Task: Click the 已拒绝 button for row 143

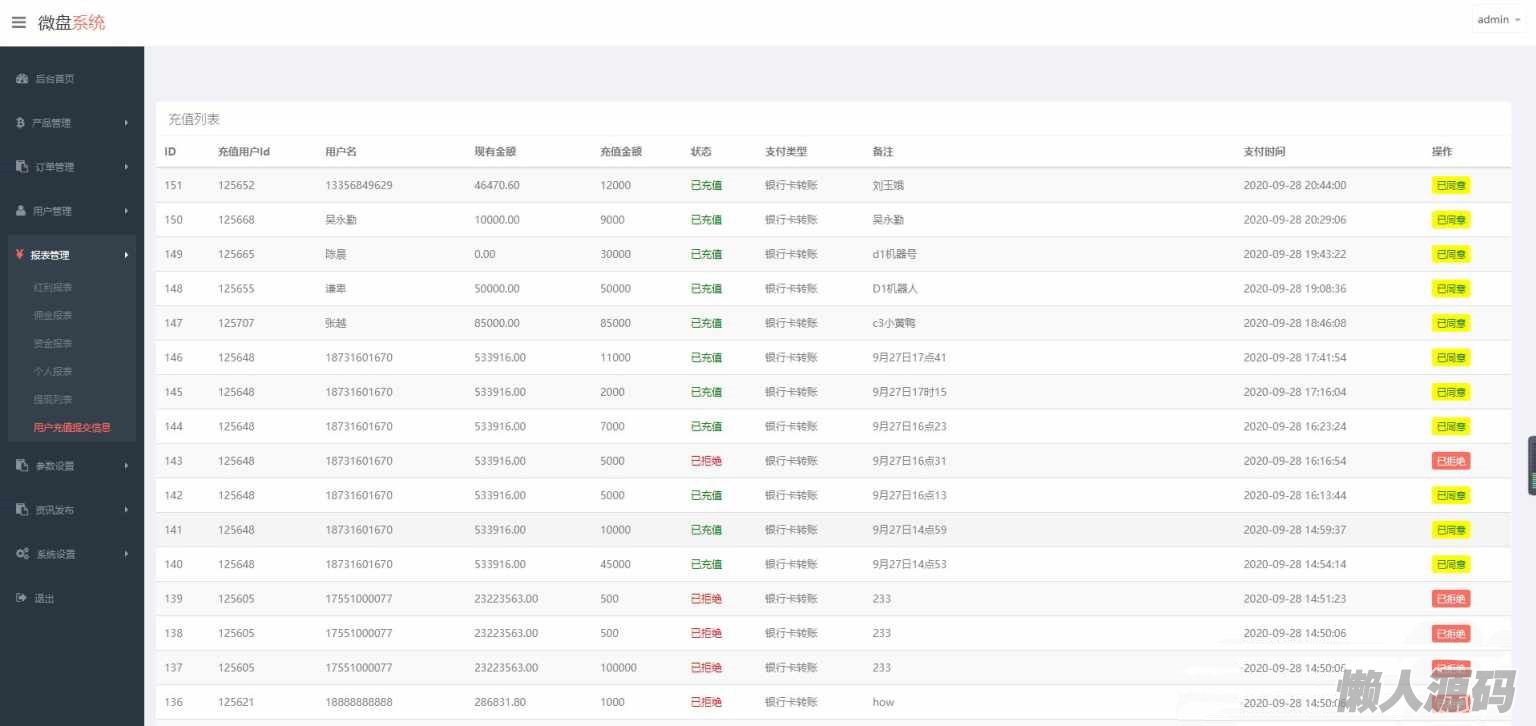Action: click(x=1450, y=461)
